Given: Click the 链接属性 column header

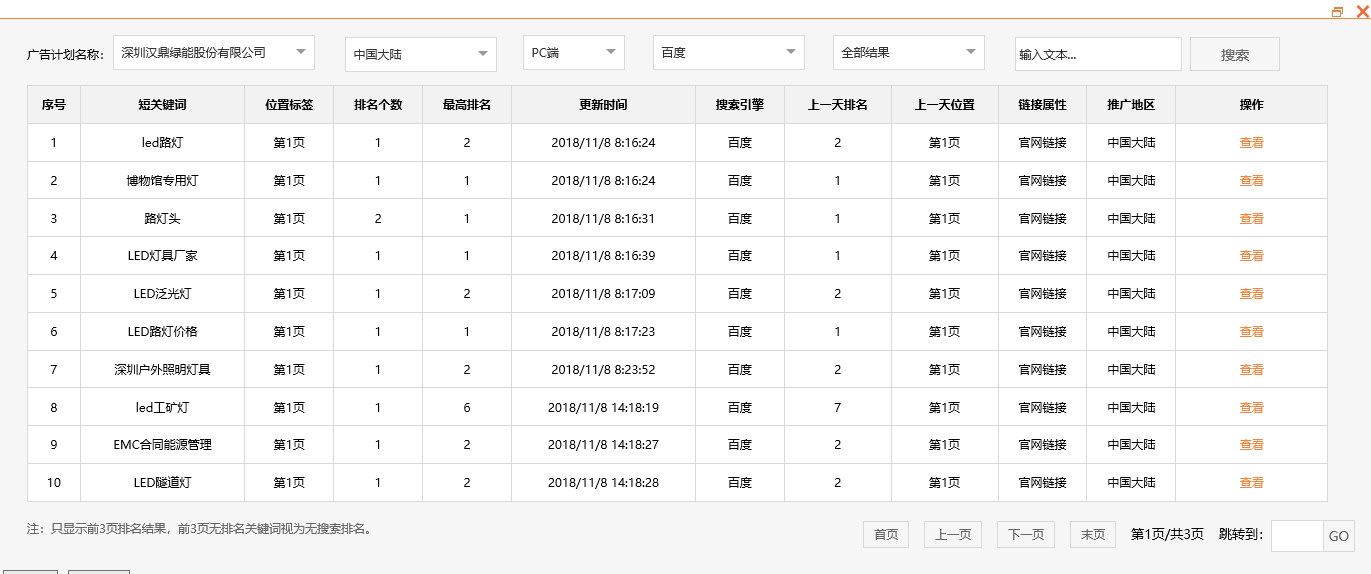Looking at the screenshot, I should click(1043, 105).
